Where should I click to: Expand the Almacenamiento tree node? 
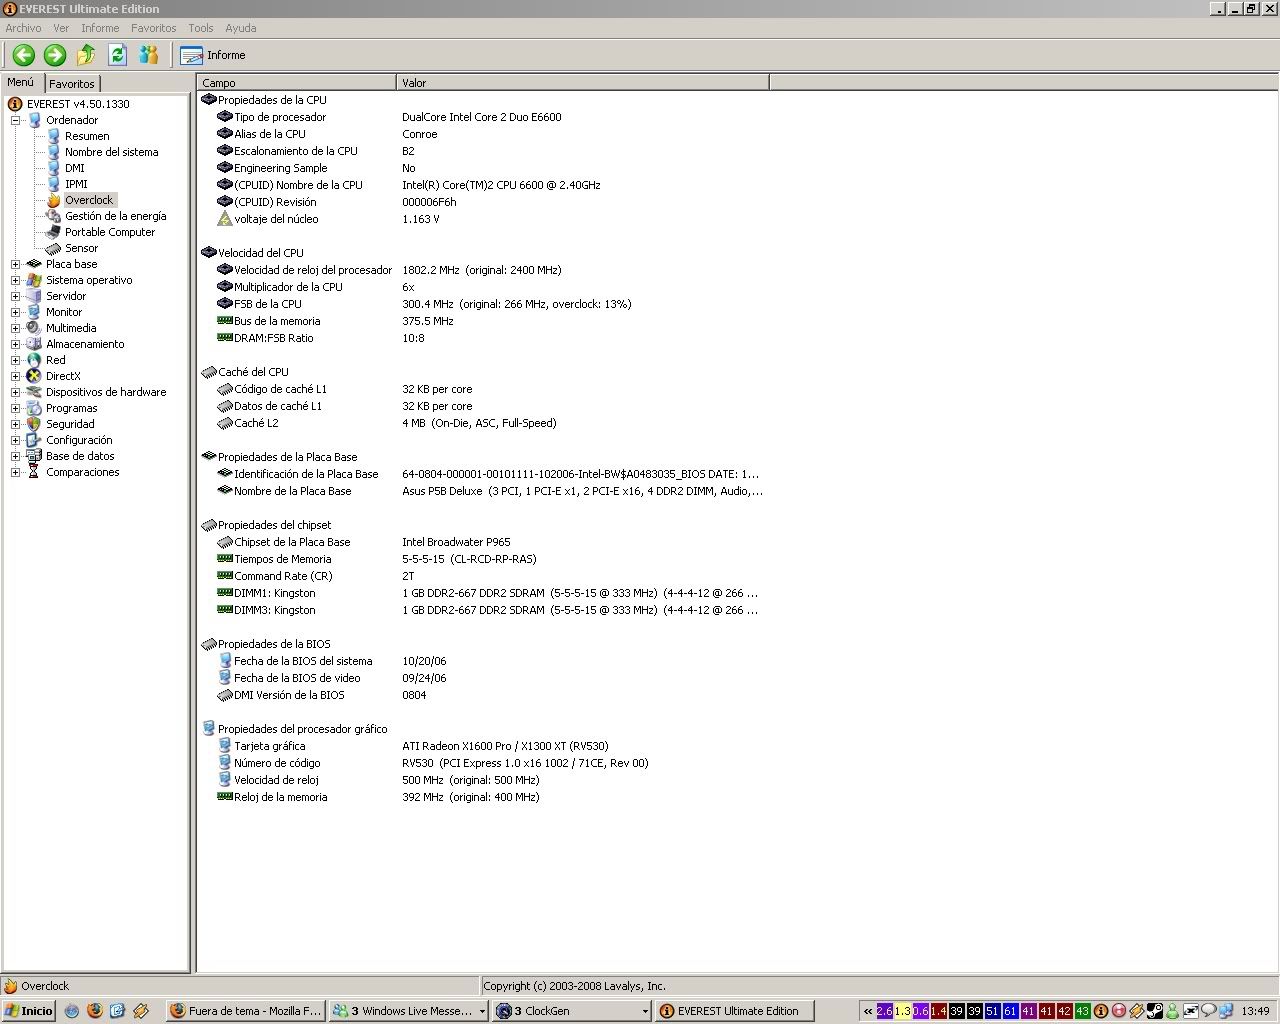click(16, 344)
